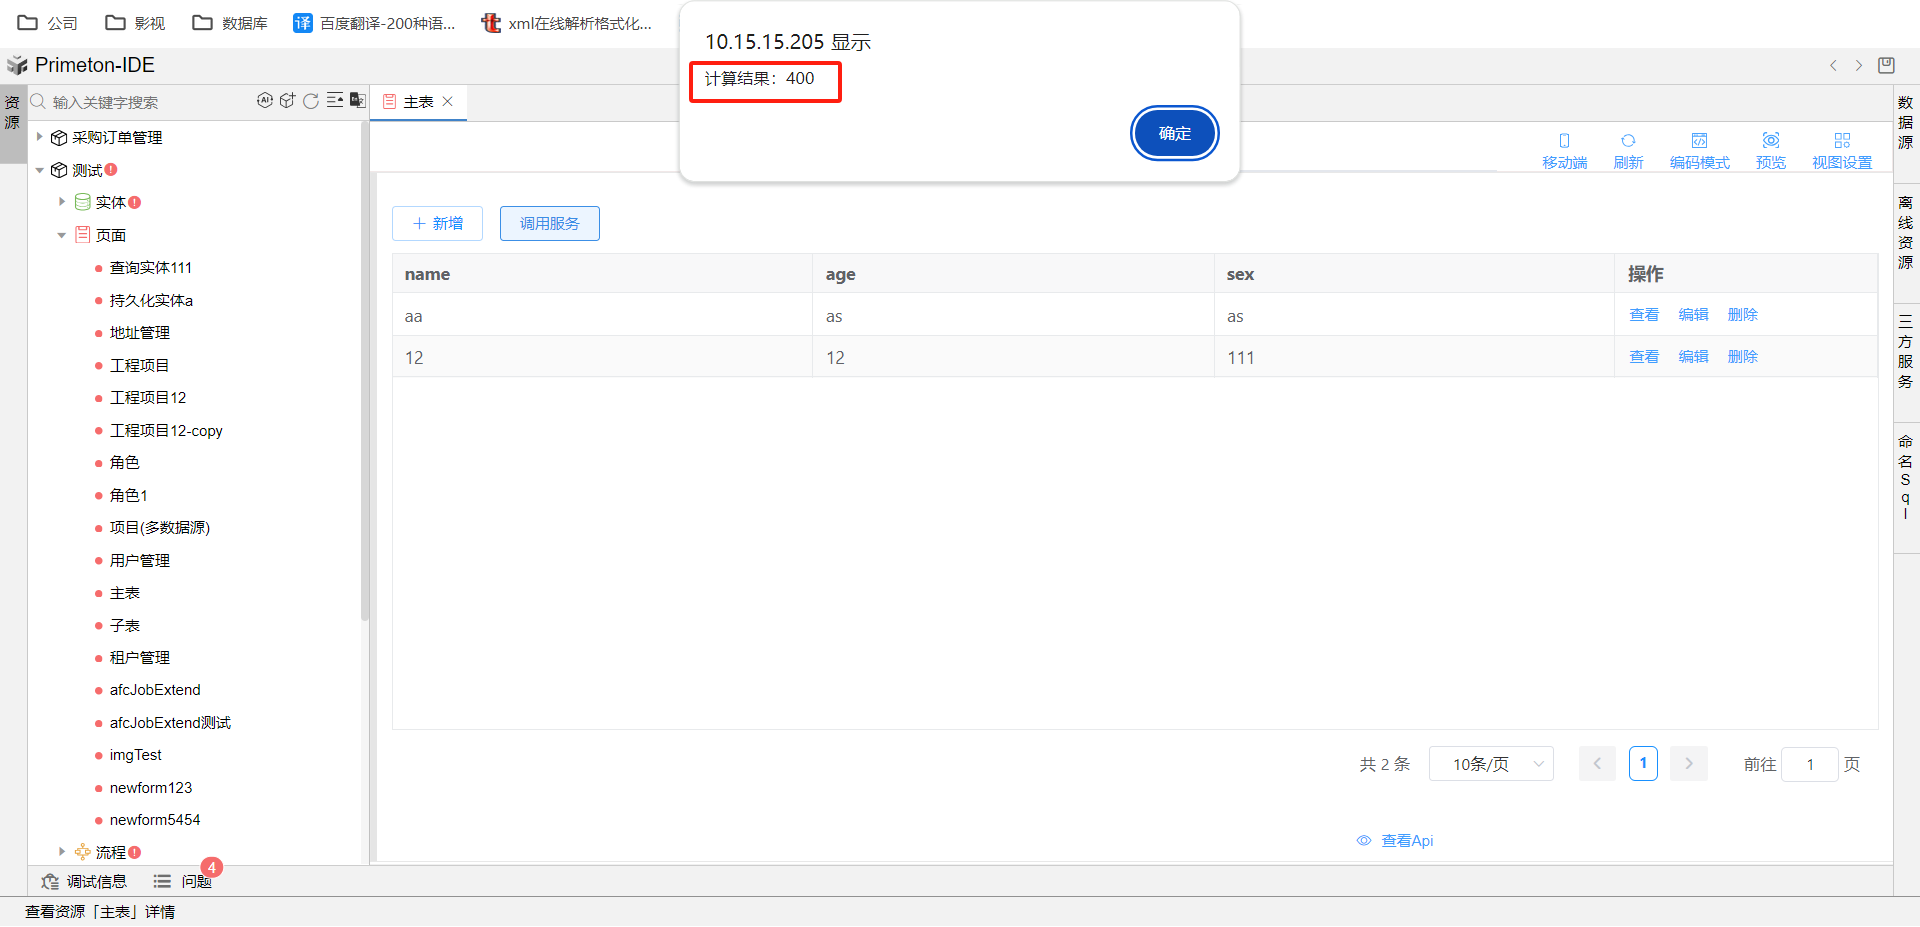Image resolution: width=1920 pixels, height=927 pixels.
Task: Collapse the 页面 folder in tree
Action: pos(62,235)
